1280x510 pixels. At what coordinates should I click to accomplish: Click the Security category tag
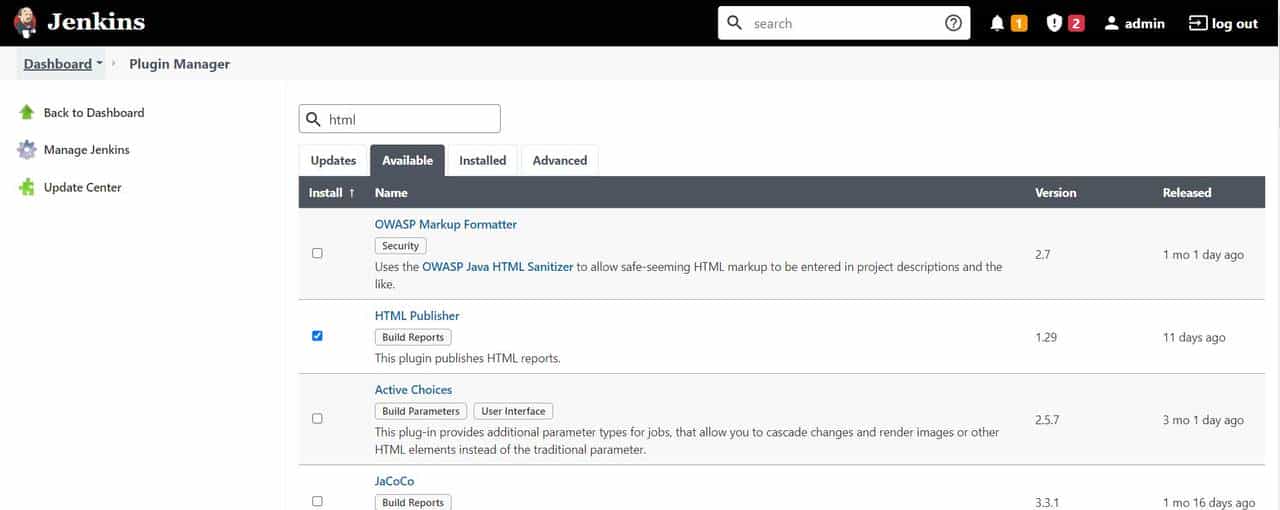(400, 246)
